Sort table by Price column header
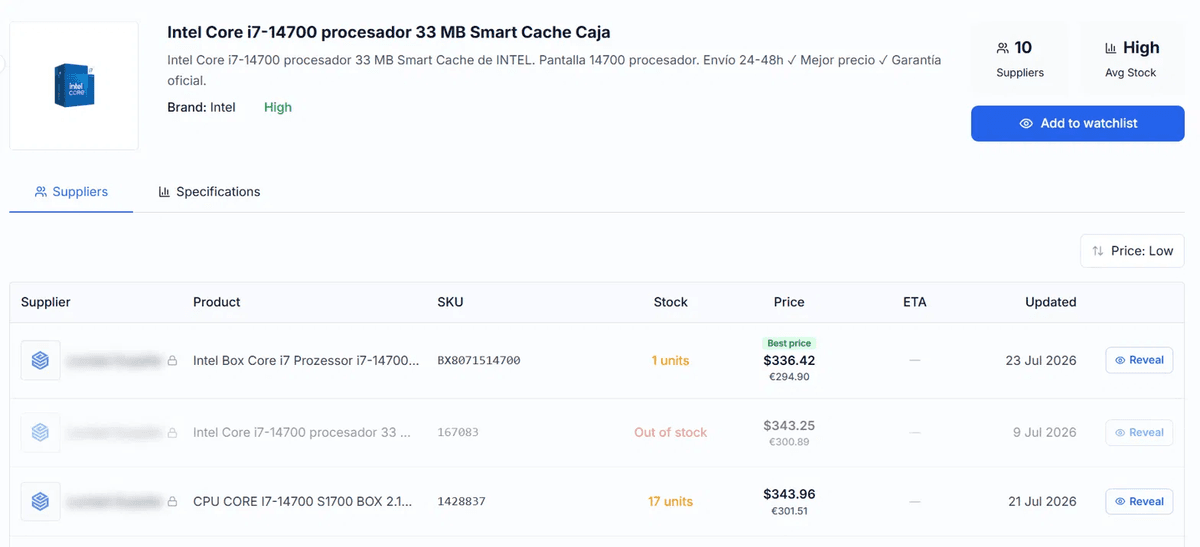This screenshot has height=547, width=1200. coord(789,302)
